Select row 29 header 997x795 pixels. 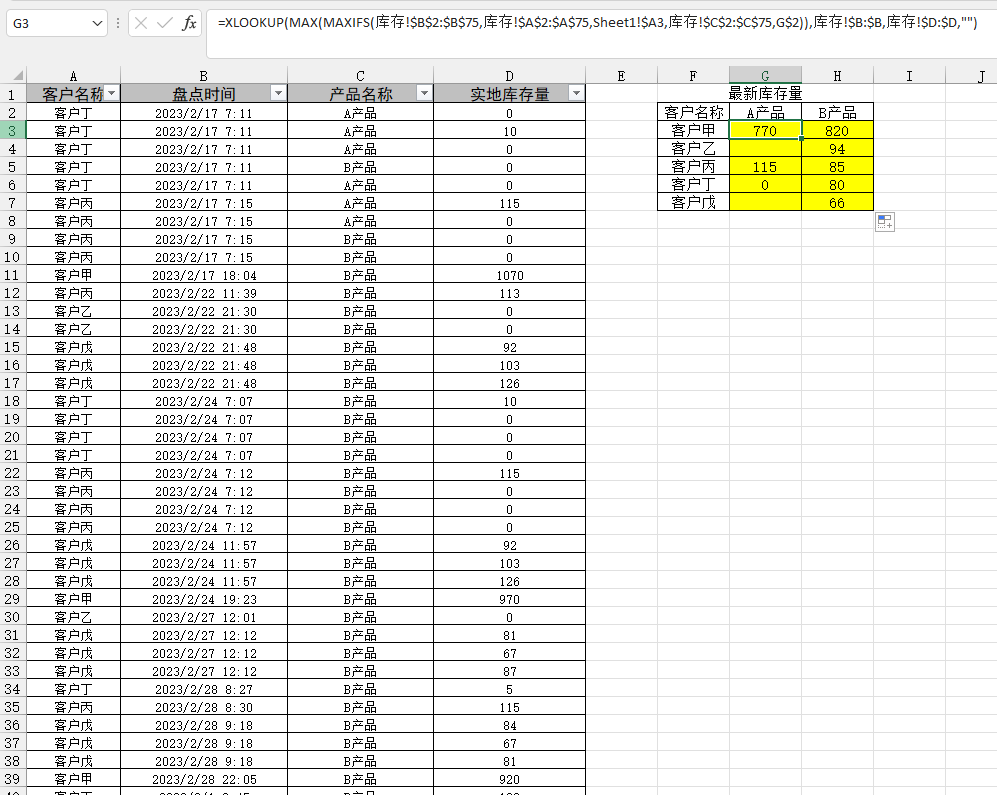(13, 598)
